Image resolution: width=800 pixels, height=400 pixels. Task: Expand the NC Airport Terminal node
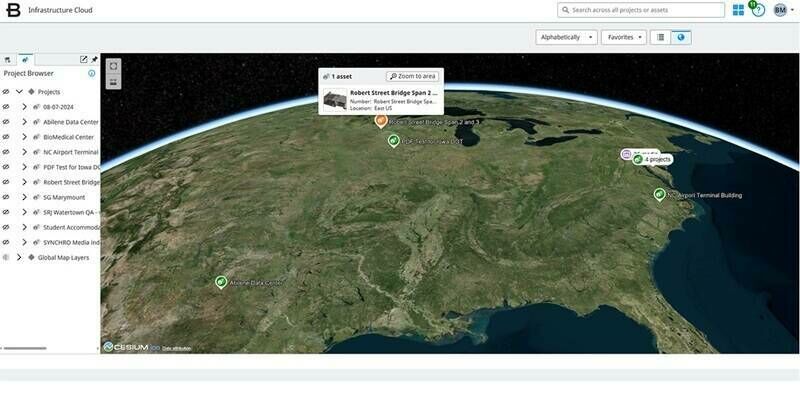[x=24, y=152]
